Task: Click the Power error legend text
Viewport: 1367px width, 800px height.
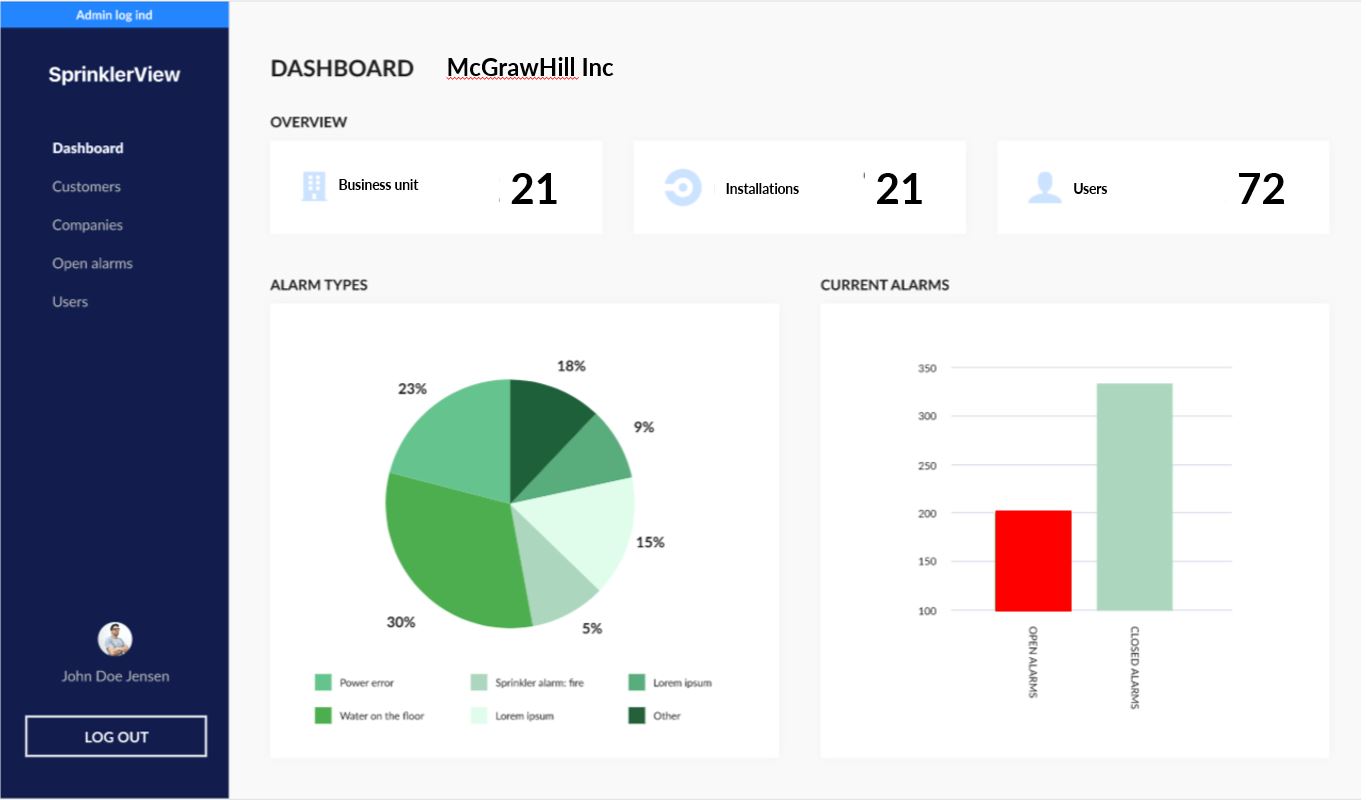Action: (367, 683)
